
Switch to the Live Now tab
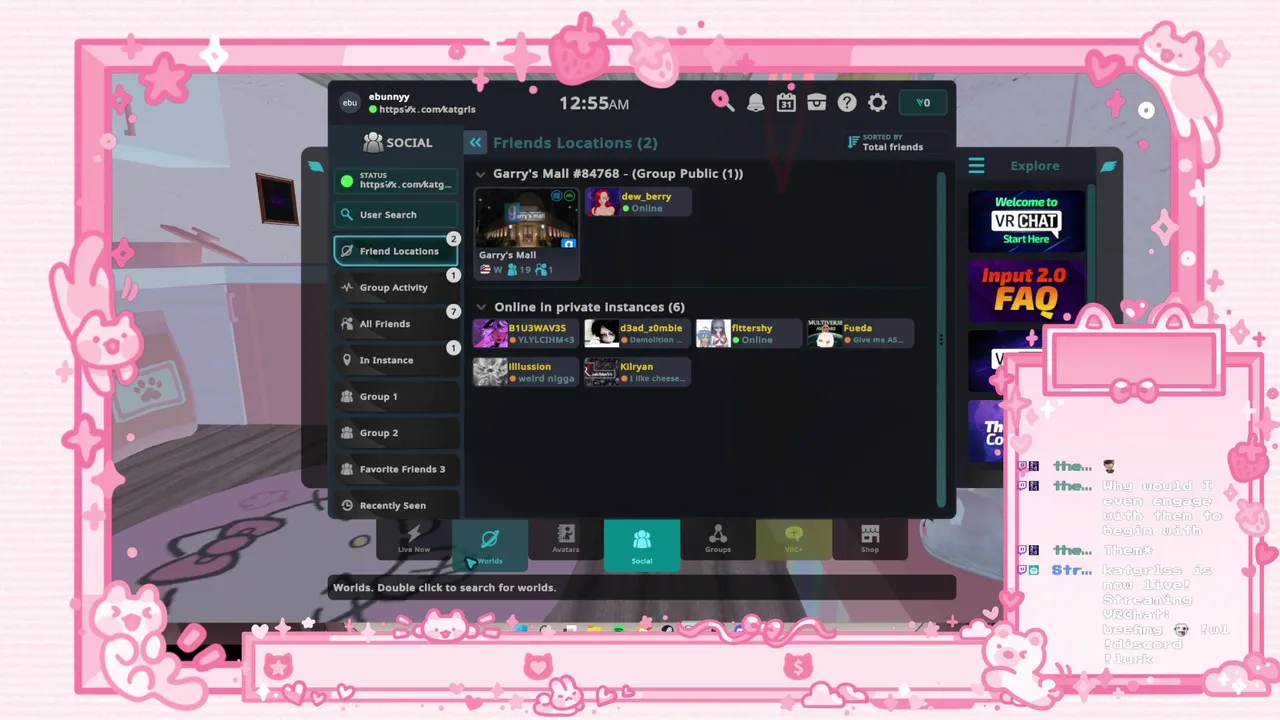point(414,538)
